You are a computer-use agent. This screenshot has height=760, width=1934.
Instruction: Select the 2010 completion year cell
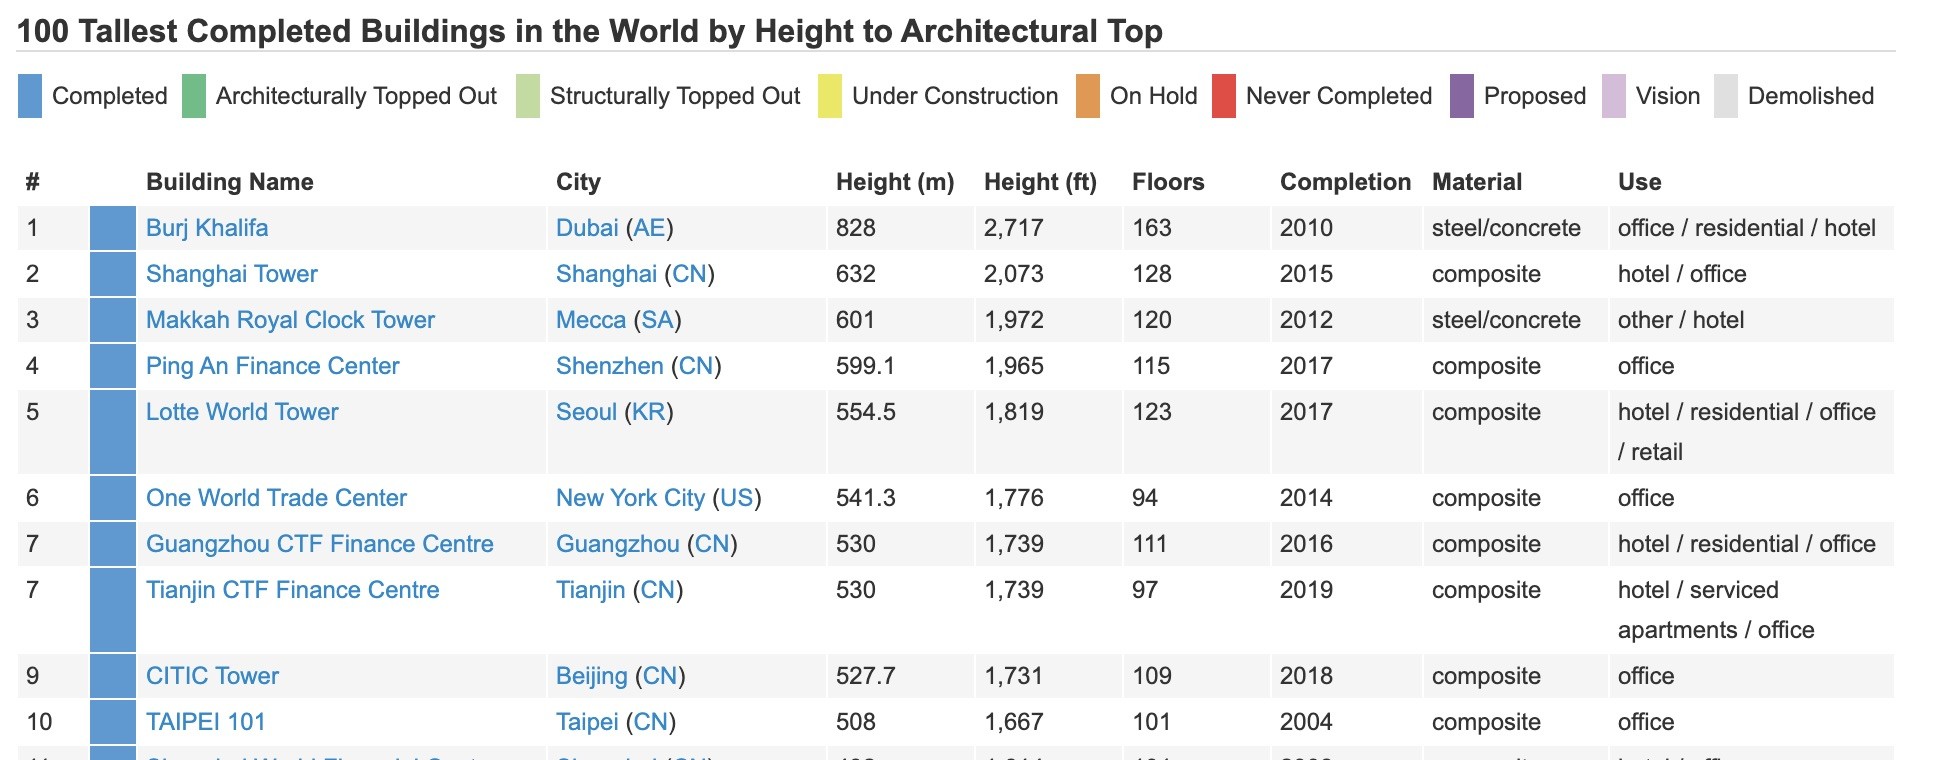(x=1306, y=228)
